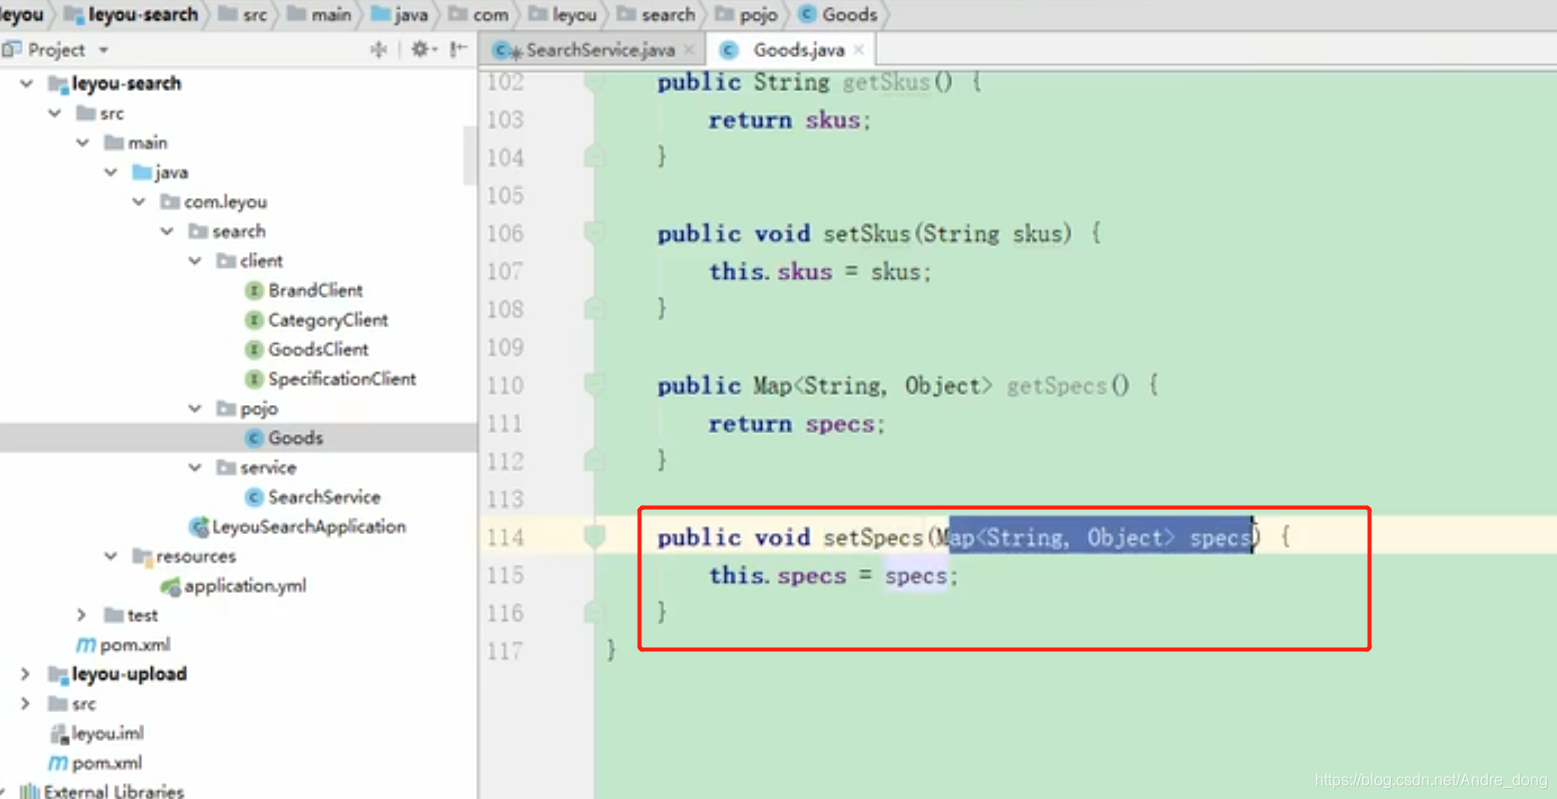Click the External Libraries icon

(x=30, y=791)
